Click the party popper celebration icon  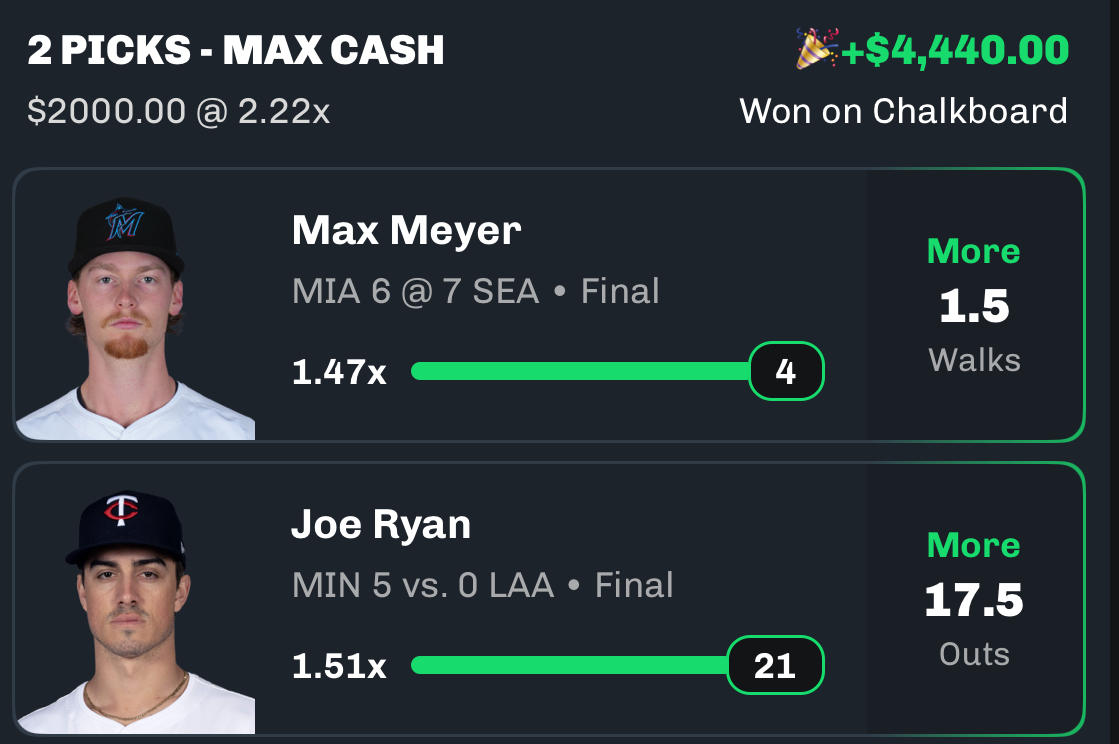(x=816, y=49)
